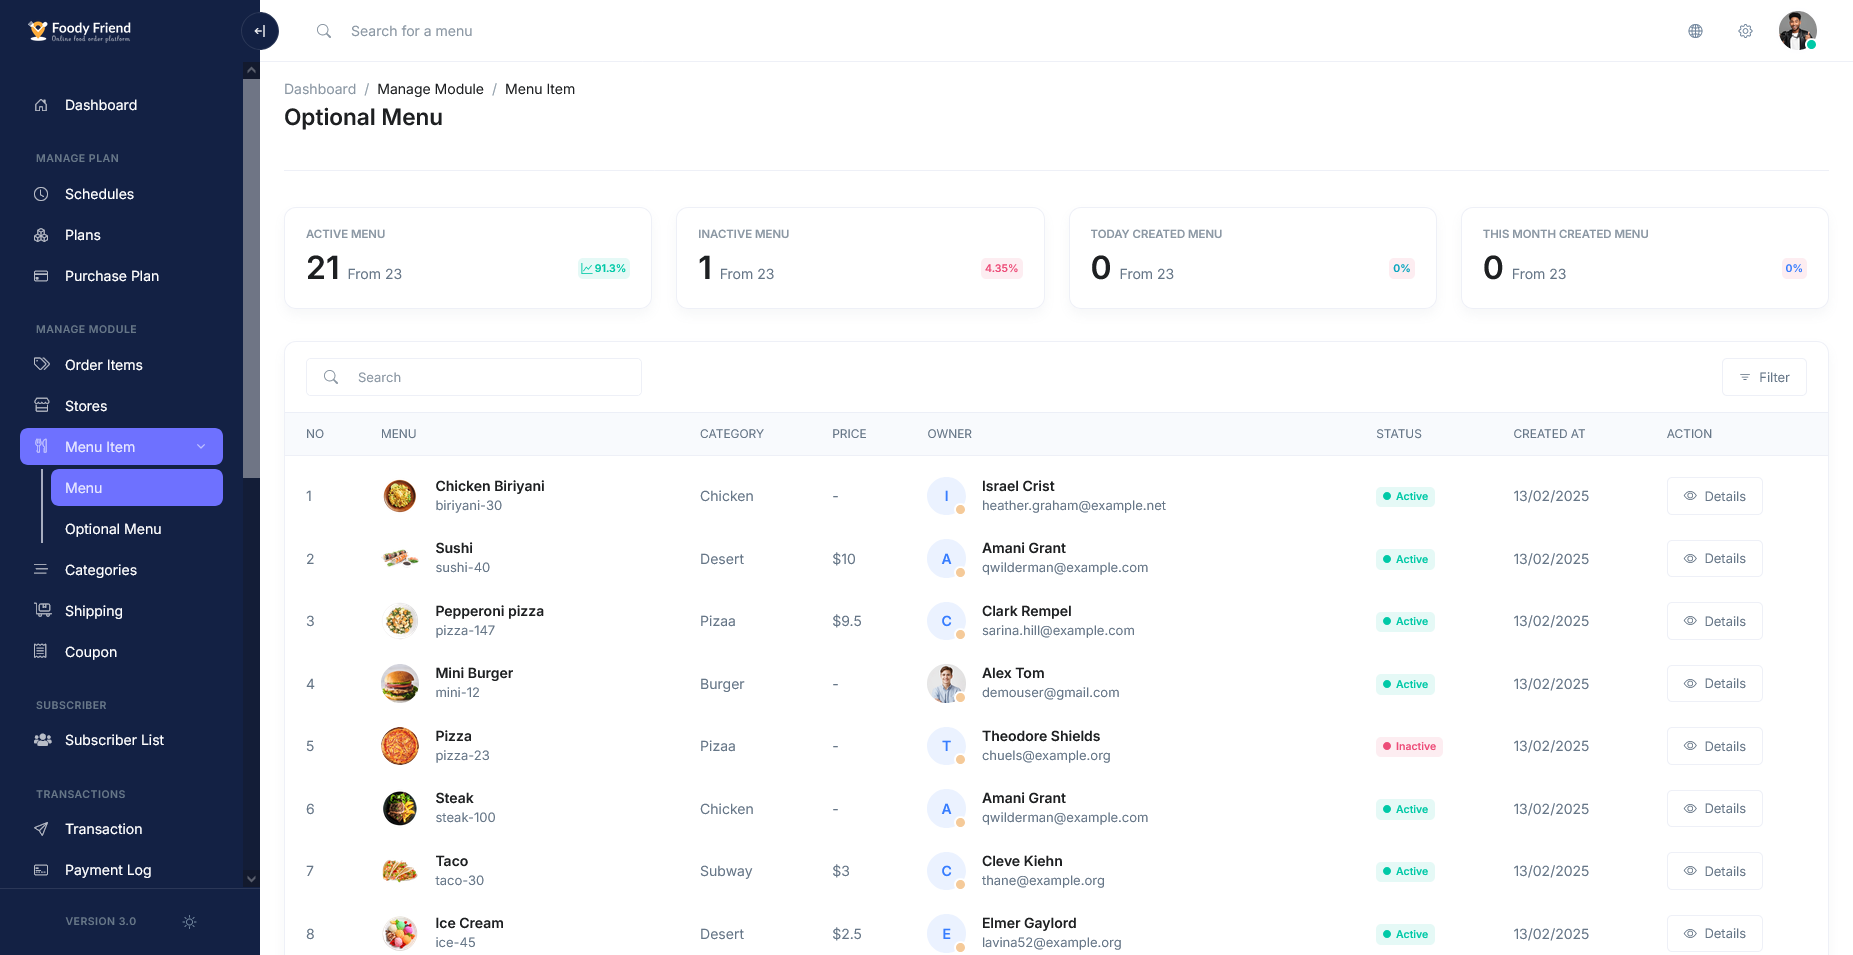Open Details for Pizza pizza-23
Viewport: 1853px width, 955px height.
(1714, 746)
